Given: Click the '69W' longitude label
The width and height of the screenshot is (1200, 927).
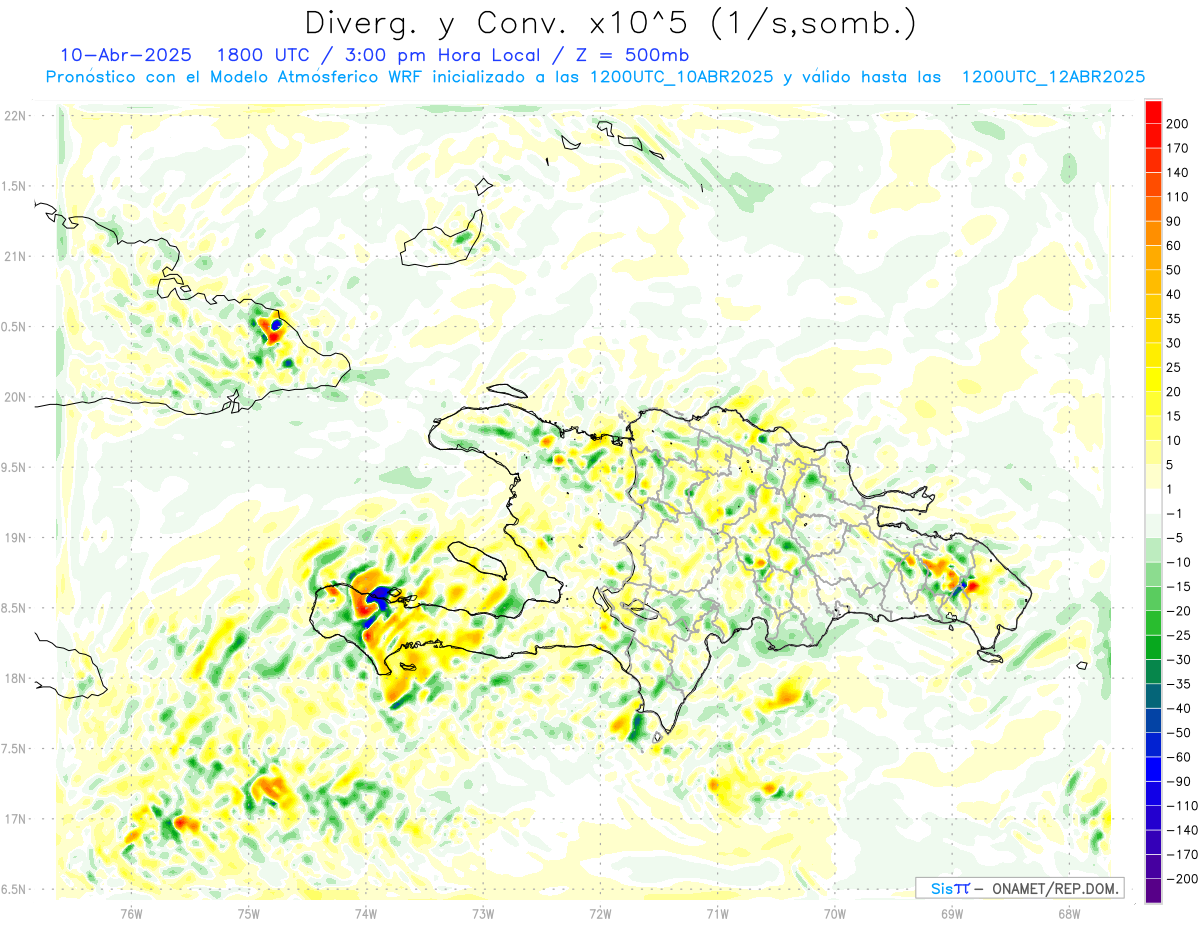Looking at the screenshot, I should point(951,913).
